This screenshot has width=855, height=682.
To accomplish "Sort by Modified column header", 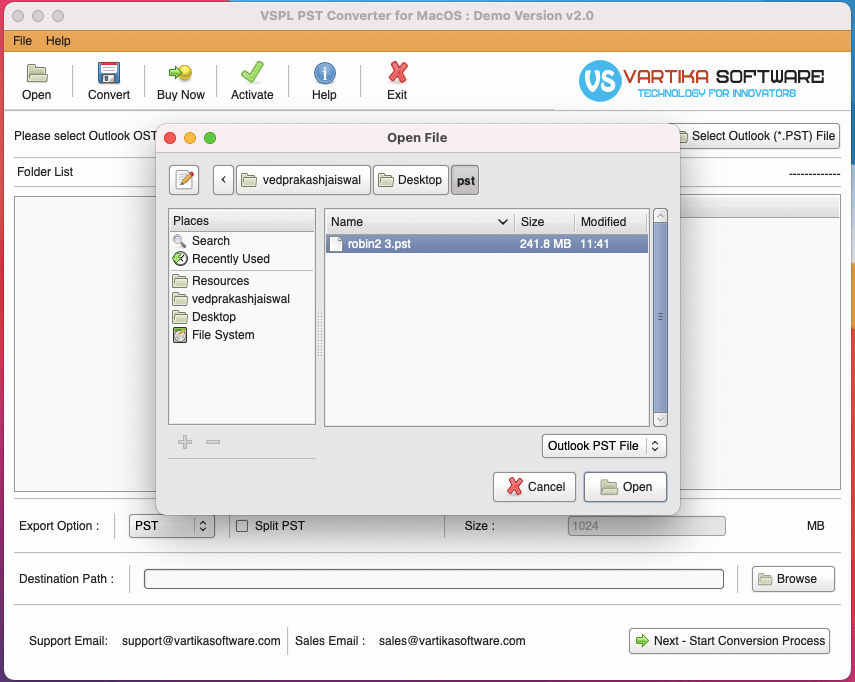I will pos(611,222).
